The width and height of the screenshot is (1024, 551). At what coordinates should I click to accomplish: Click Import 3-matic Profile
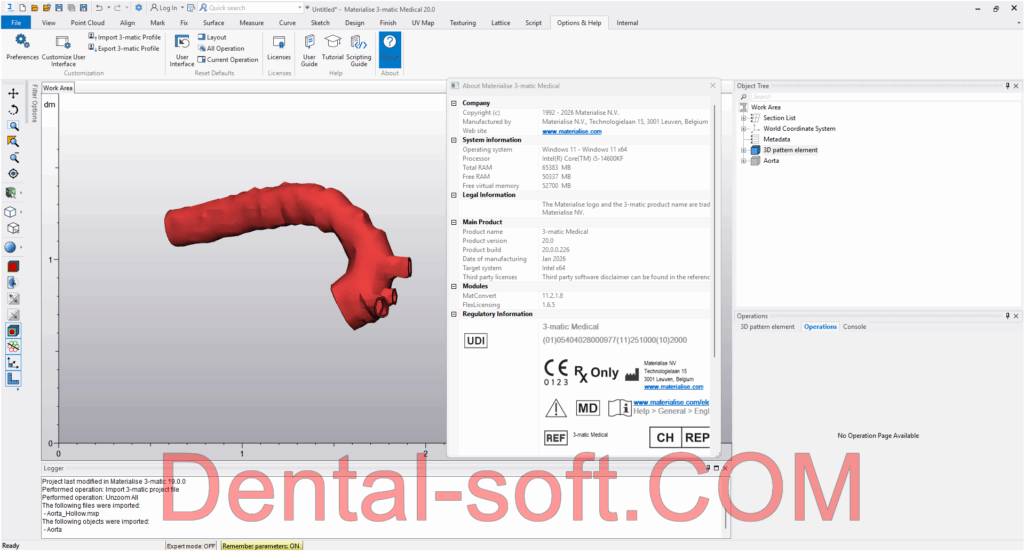[124, 37]
